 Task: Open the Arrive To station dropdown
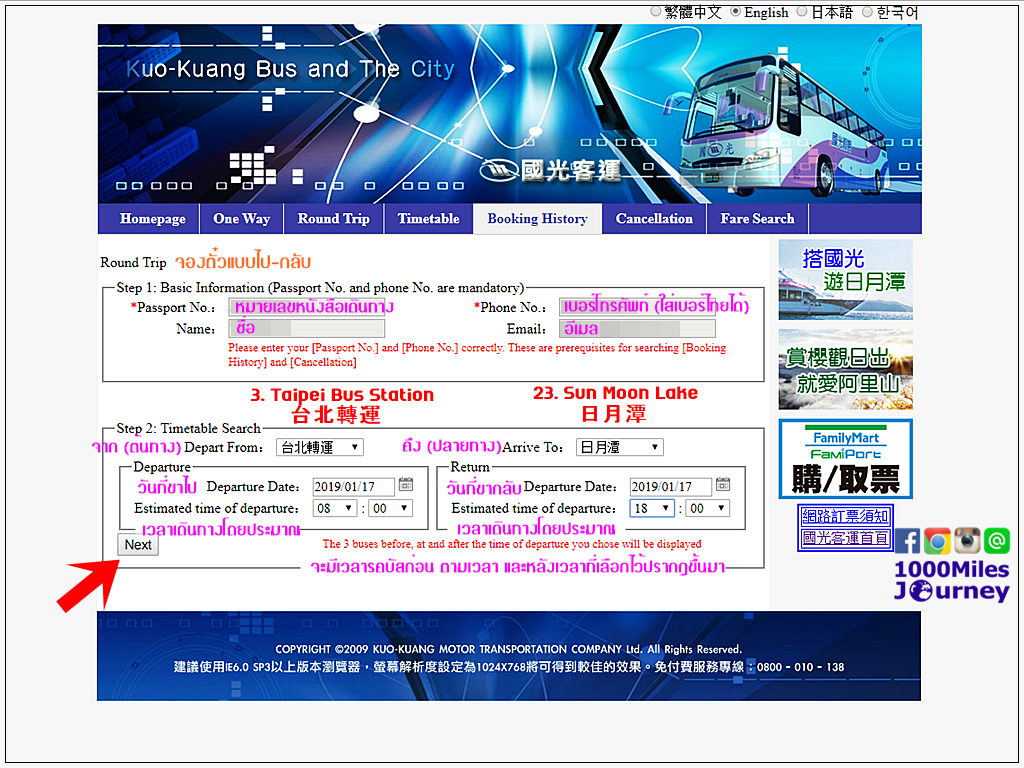click(620, 447)
